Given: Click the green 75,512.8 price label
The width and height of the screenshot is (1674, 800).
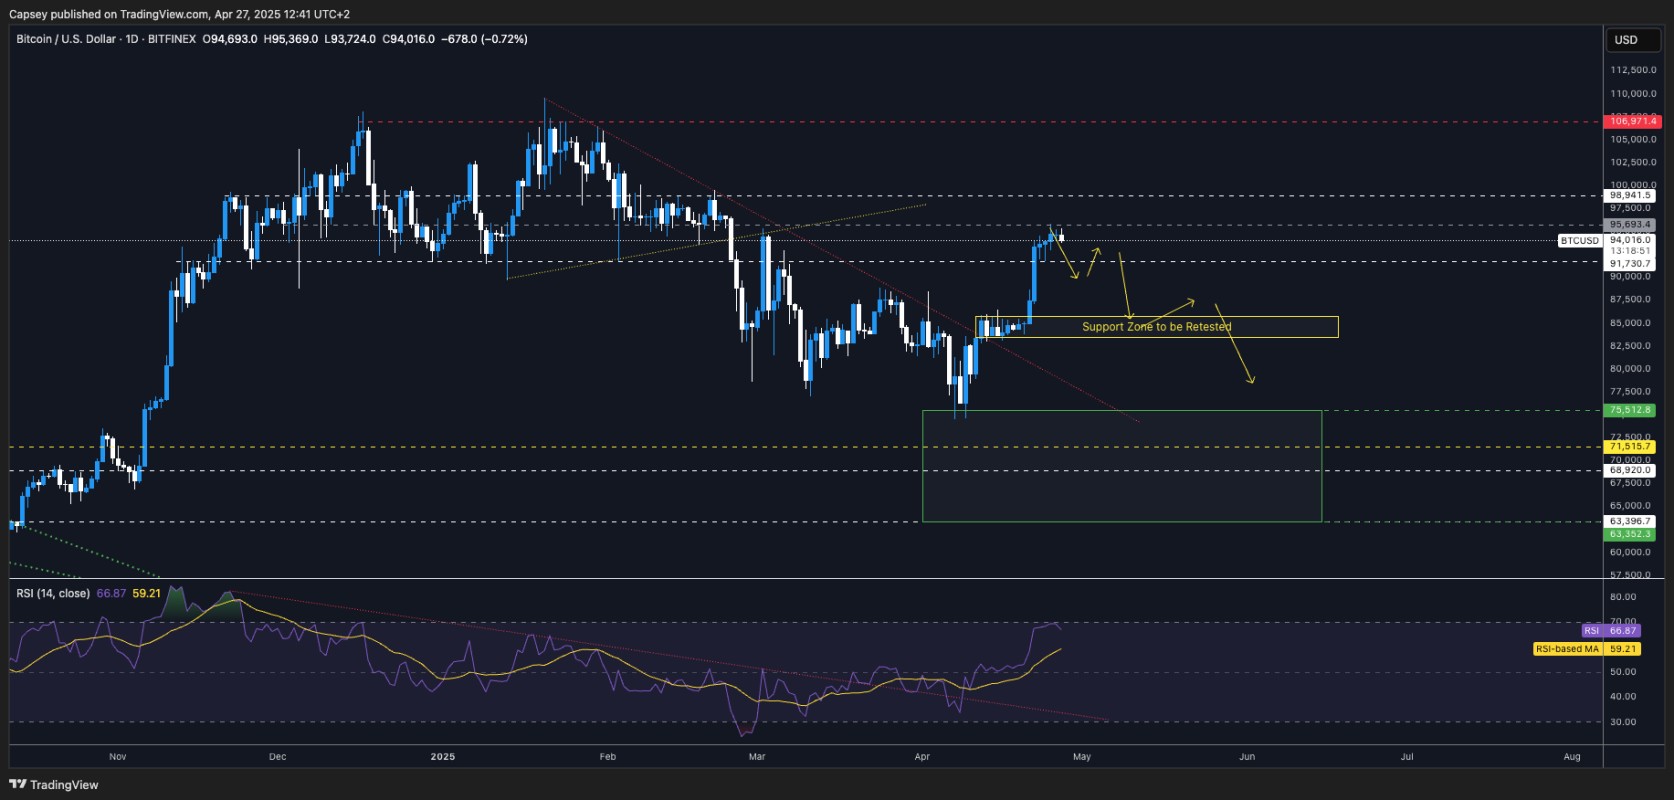Looking at the screenshot, I should (x=1630, y=410).
